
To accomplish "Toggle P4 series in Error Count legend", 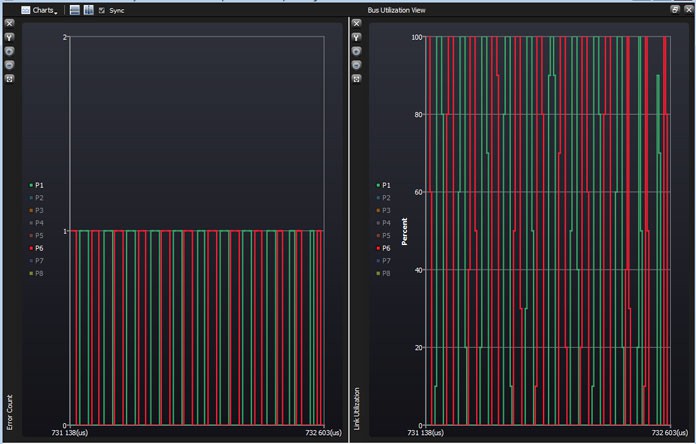I will pyautogui.click(x=36, y=223).
